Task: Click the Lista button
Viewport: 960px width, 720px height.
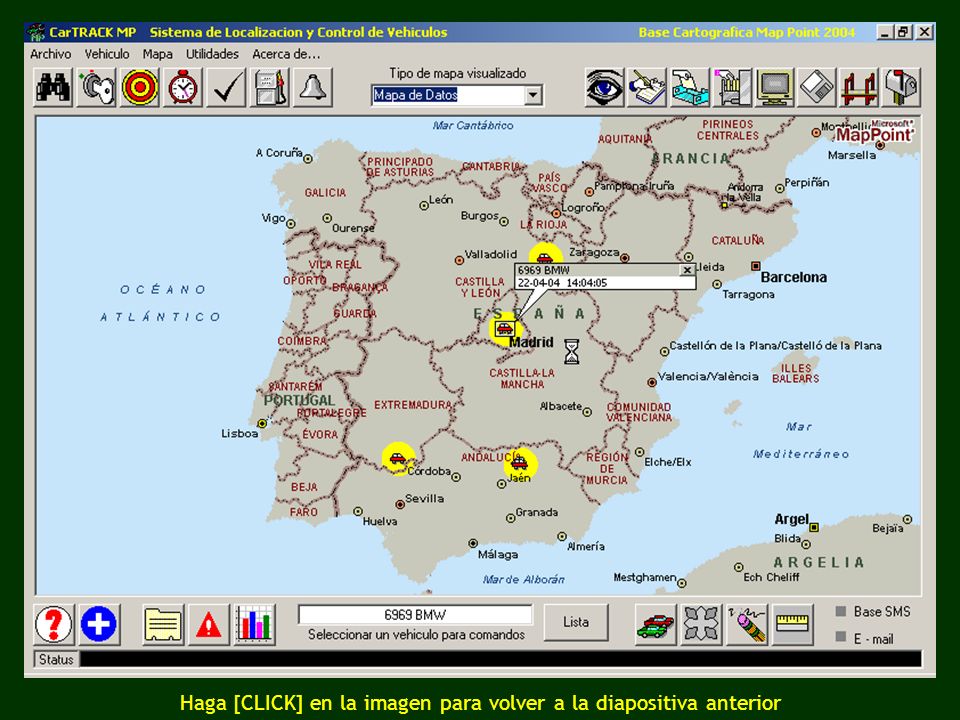Action: click(576, 622)
